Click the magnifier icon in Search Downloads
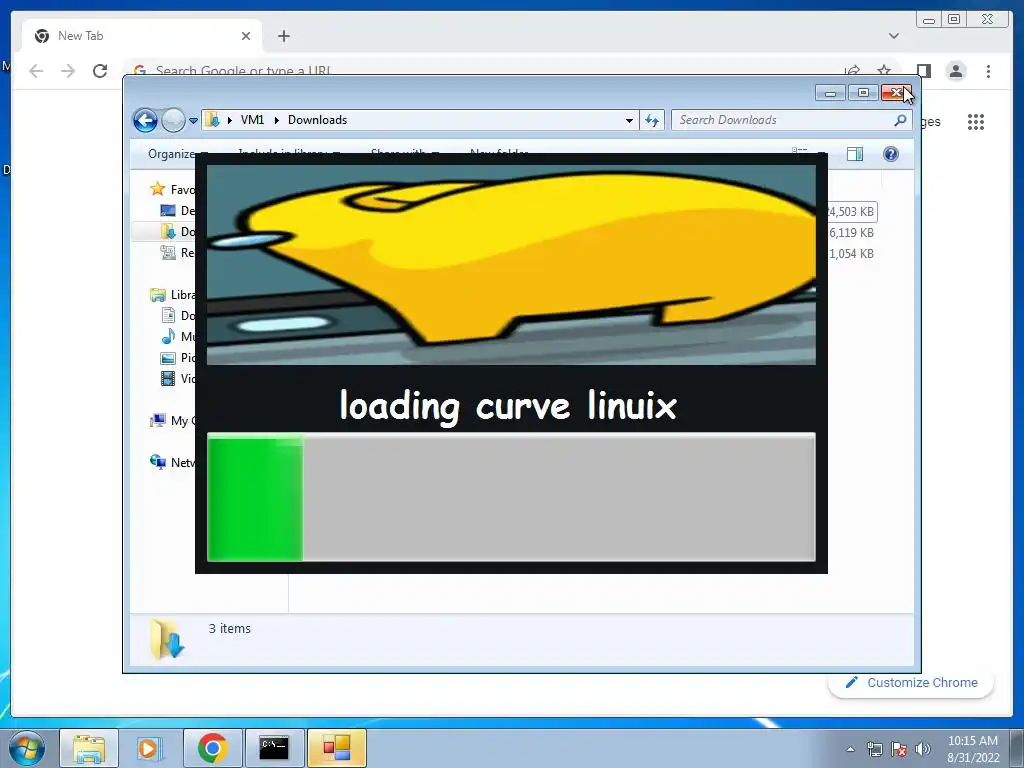The height and width of the screenshot is (768, 1024). point(900,120)
